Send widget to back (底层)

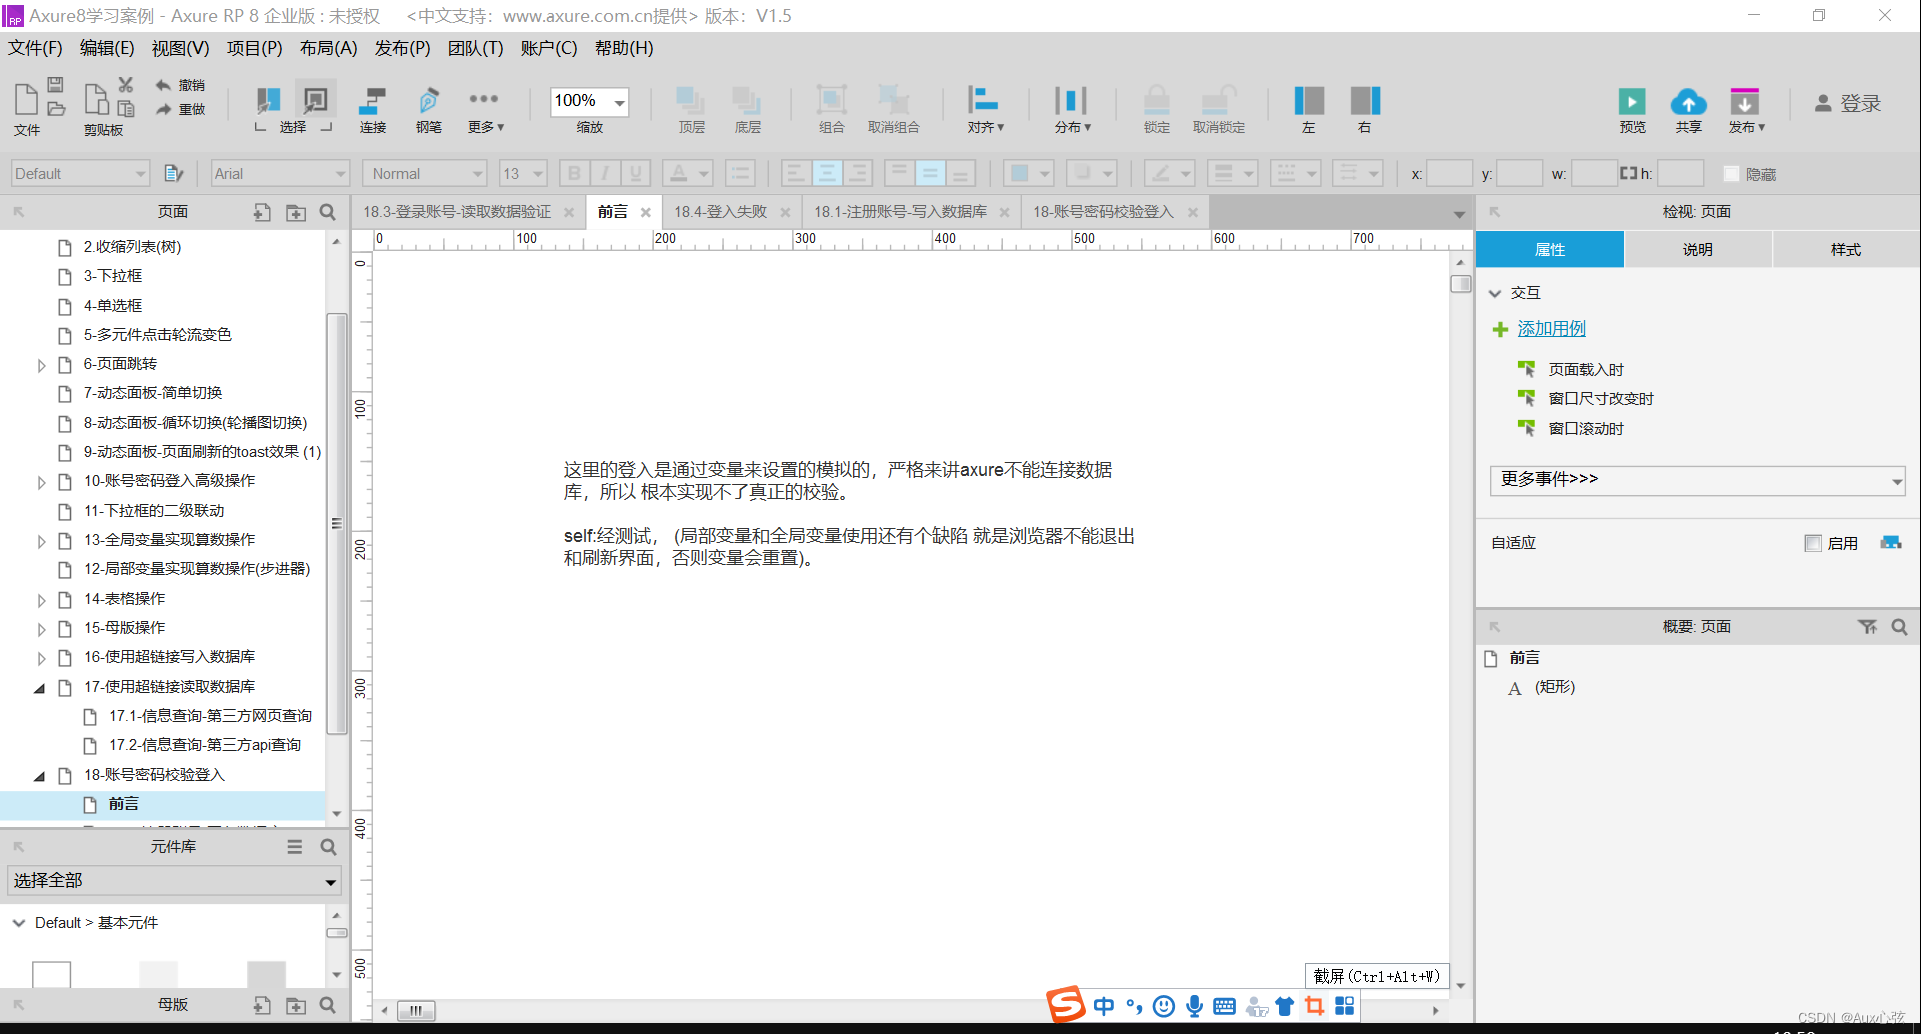(747, 105)
